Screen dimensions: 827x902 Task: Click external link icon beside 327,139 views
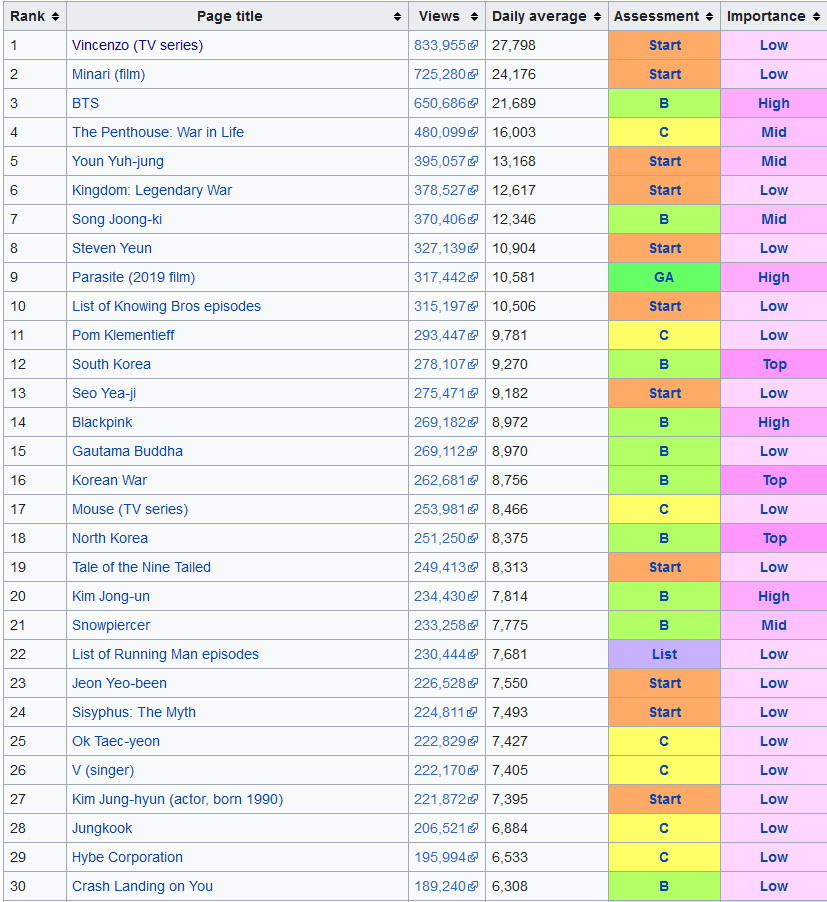click(x=473, y=249)
